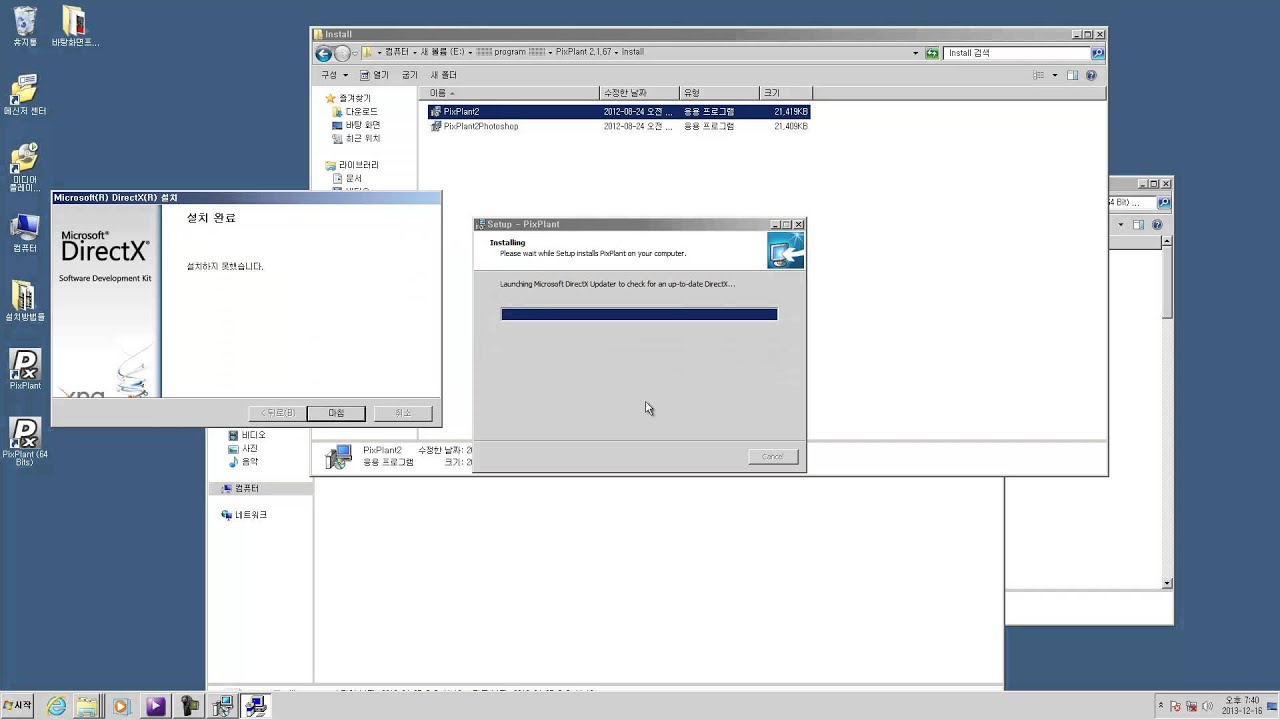Screen dimensions: 1280x720
Task: Click the search icon in background right window
Action: (x=1163, y=203)
